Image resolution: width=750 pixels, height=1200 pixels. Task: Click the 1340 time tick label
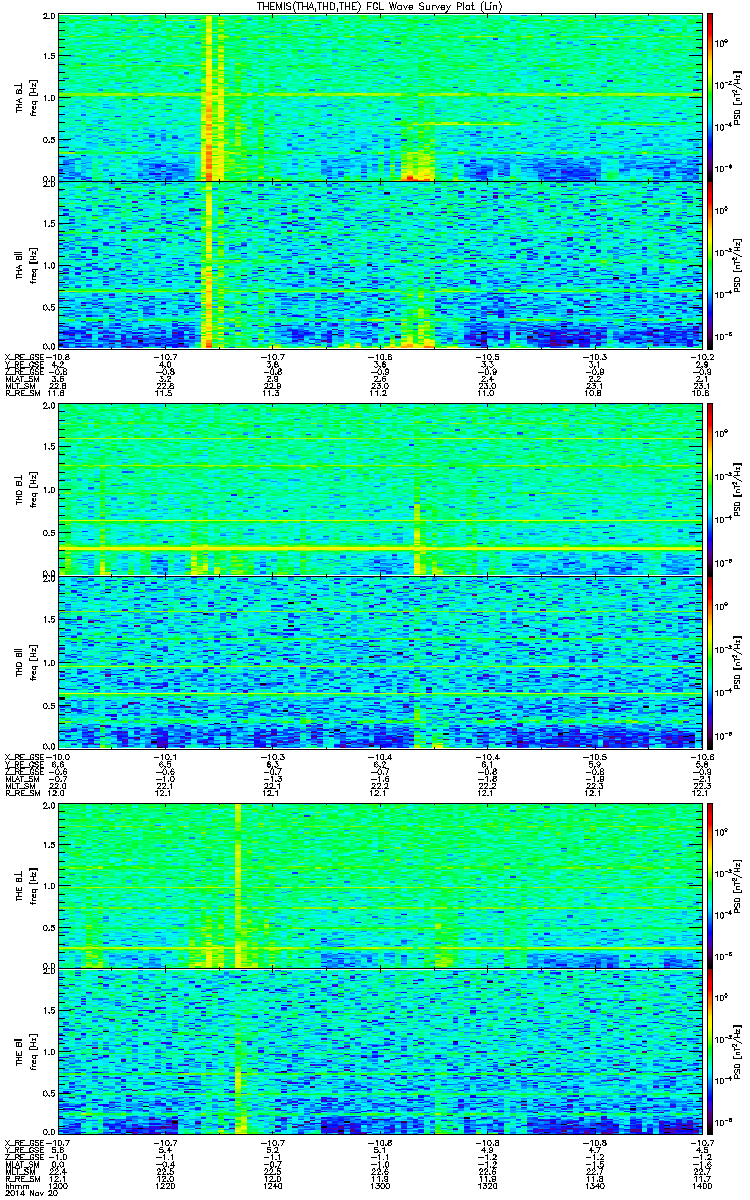pyautogui.click(x=594, y=1187)
